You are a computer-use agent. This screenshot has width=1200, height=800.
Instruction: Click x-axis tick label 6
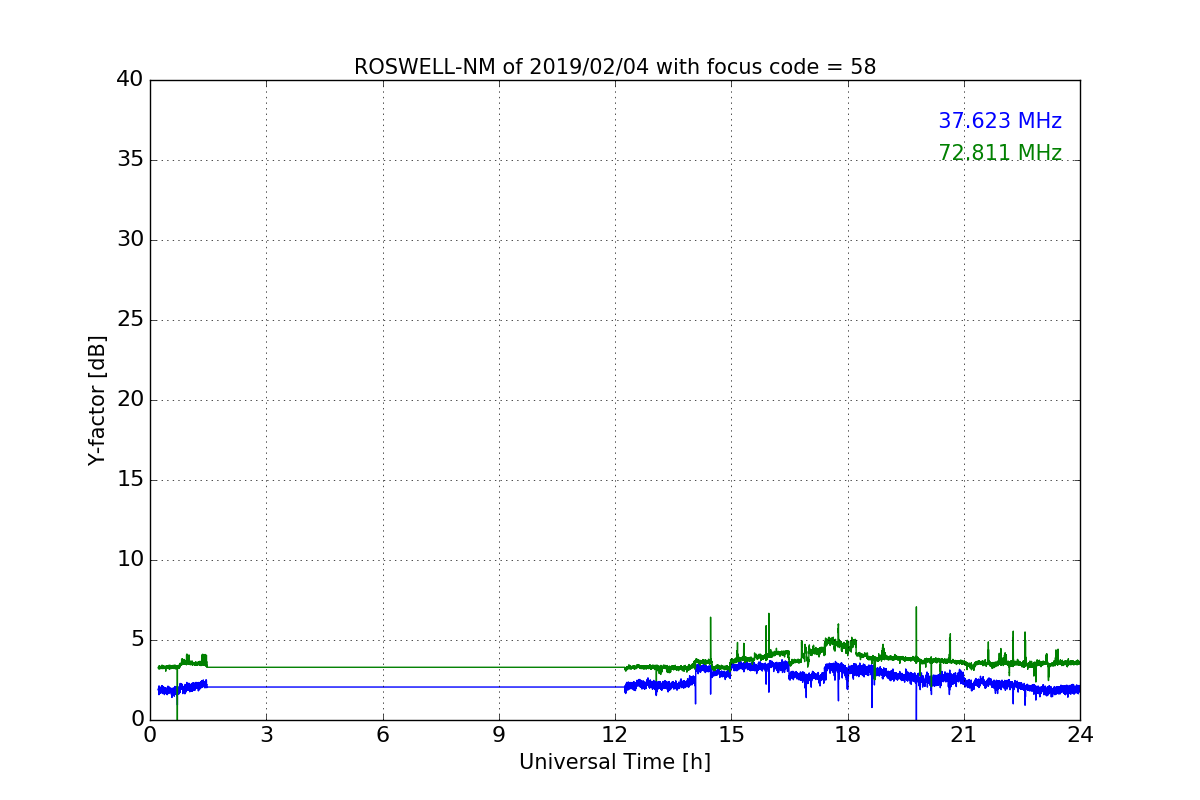click(382, 735)
